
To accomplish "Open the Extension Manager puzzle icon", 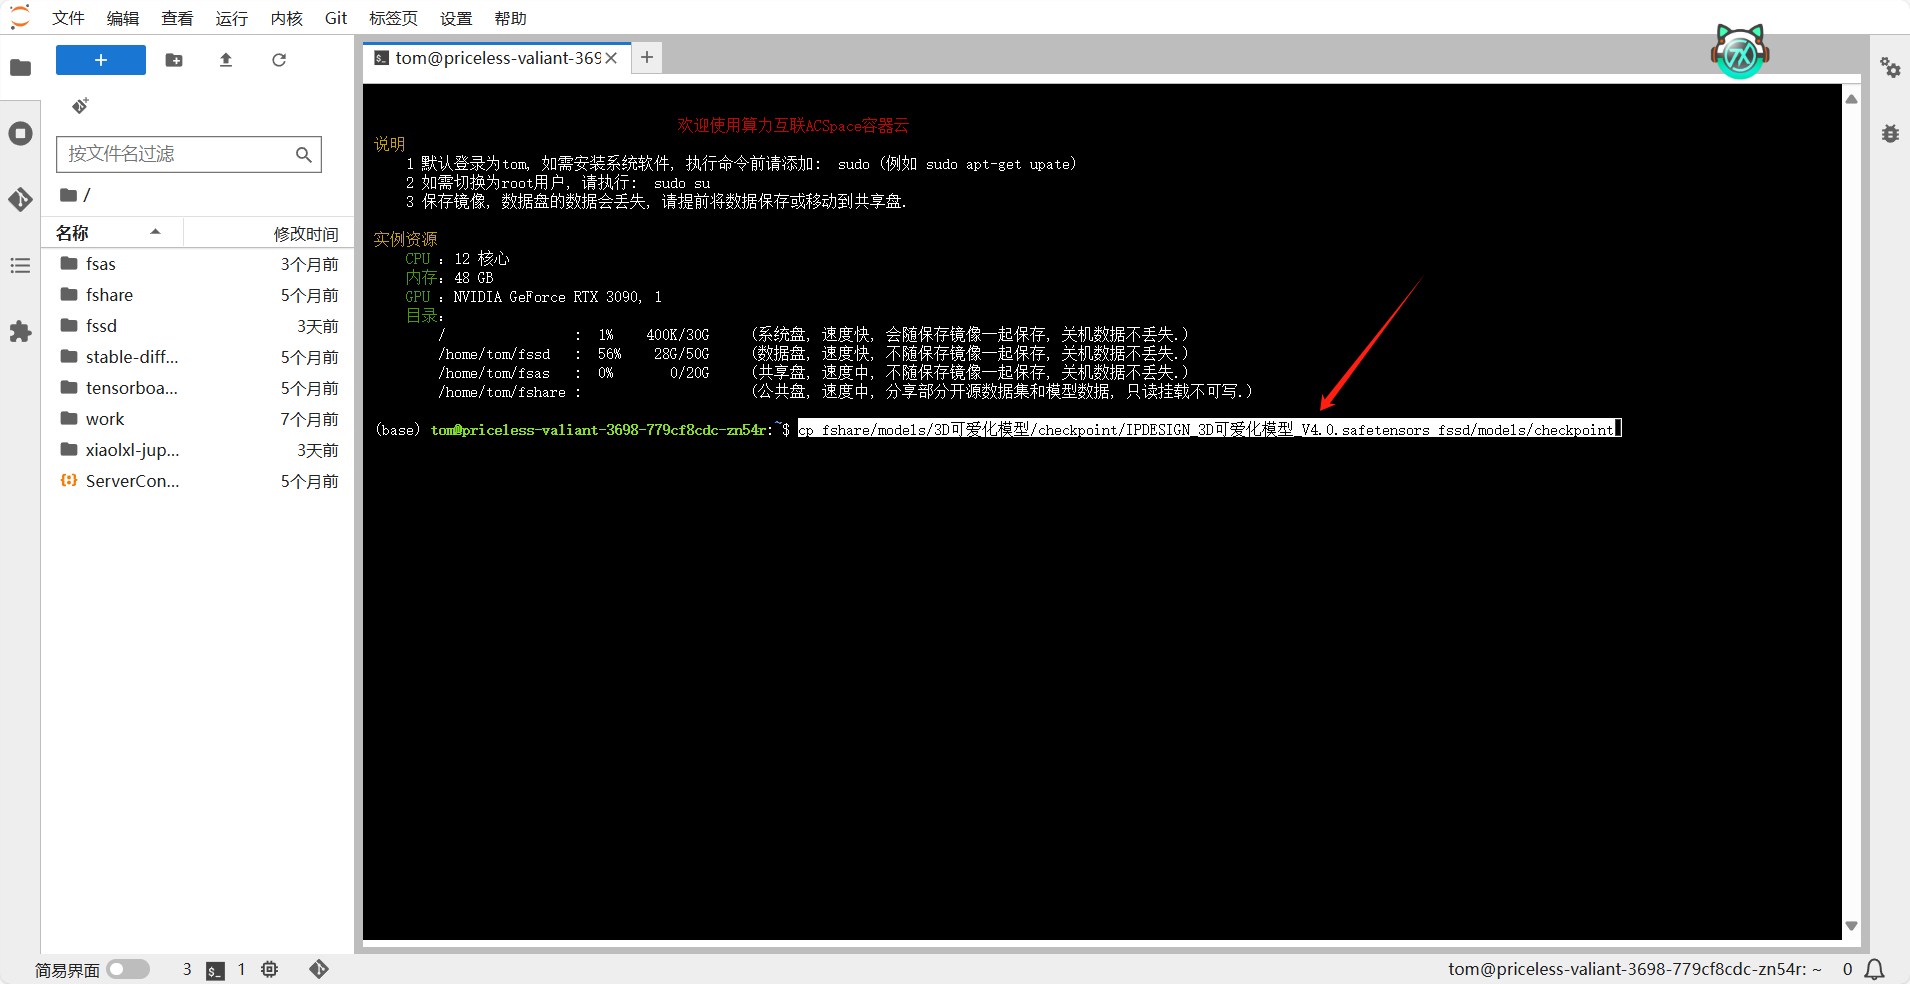I will click(x=20, y=332).
